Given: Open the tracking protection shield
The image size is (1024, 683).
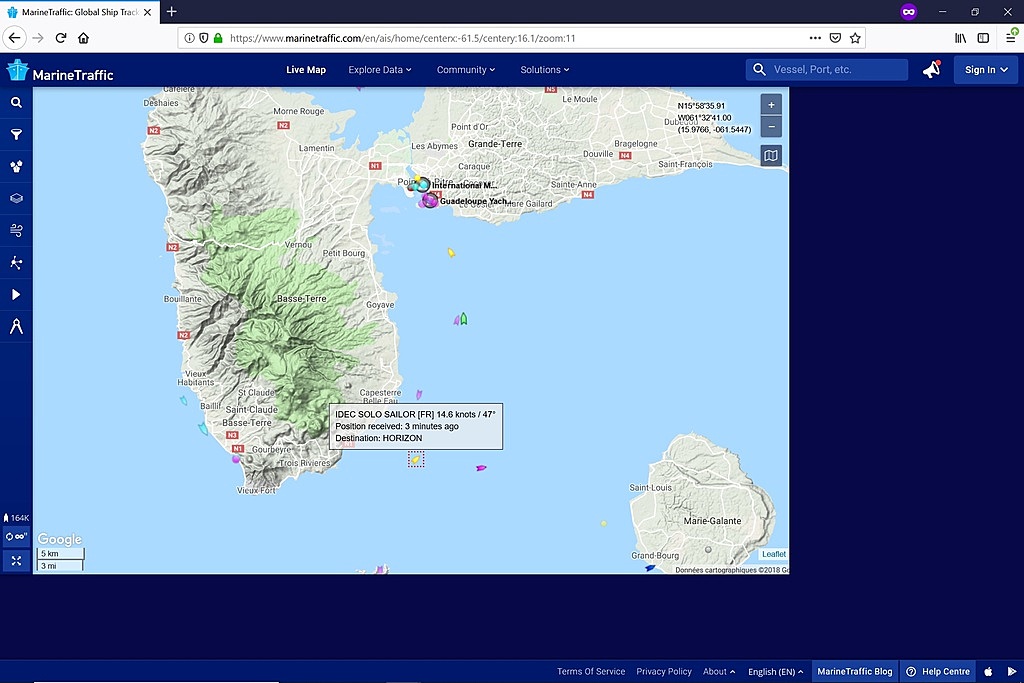Looking at the screenshot, I should click(x=204, y=38).
